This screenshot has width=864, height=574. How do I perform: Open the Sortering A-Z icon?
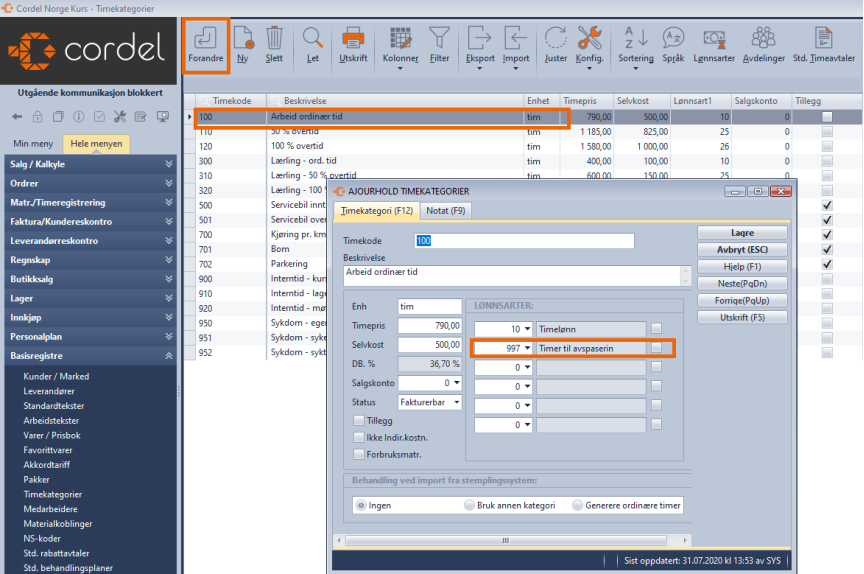tap(635, 38)
